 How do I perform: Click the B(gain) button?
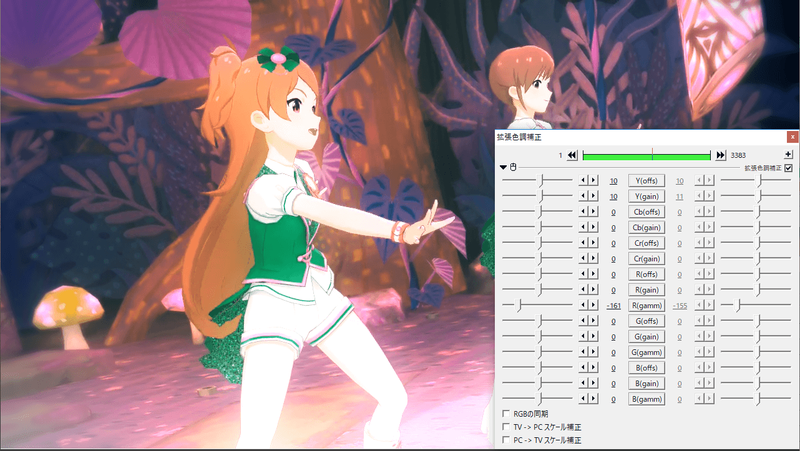(x=646, y=383)
